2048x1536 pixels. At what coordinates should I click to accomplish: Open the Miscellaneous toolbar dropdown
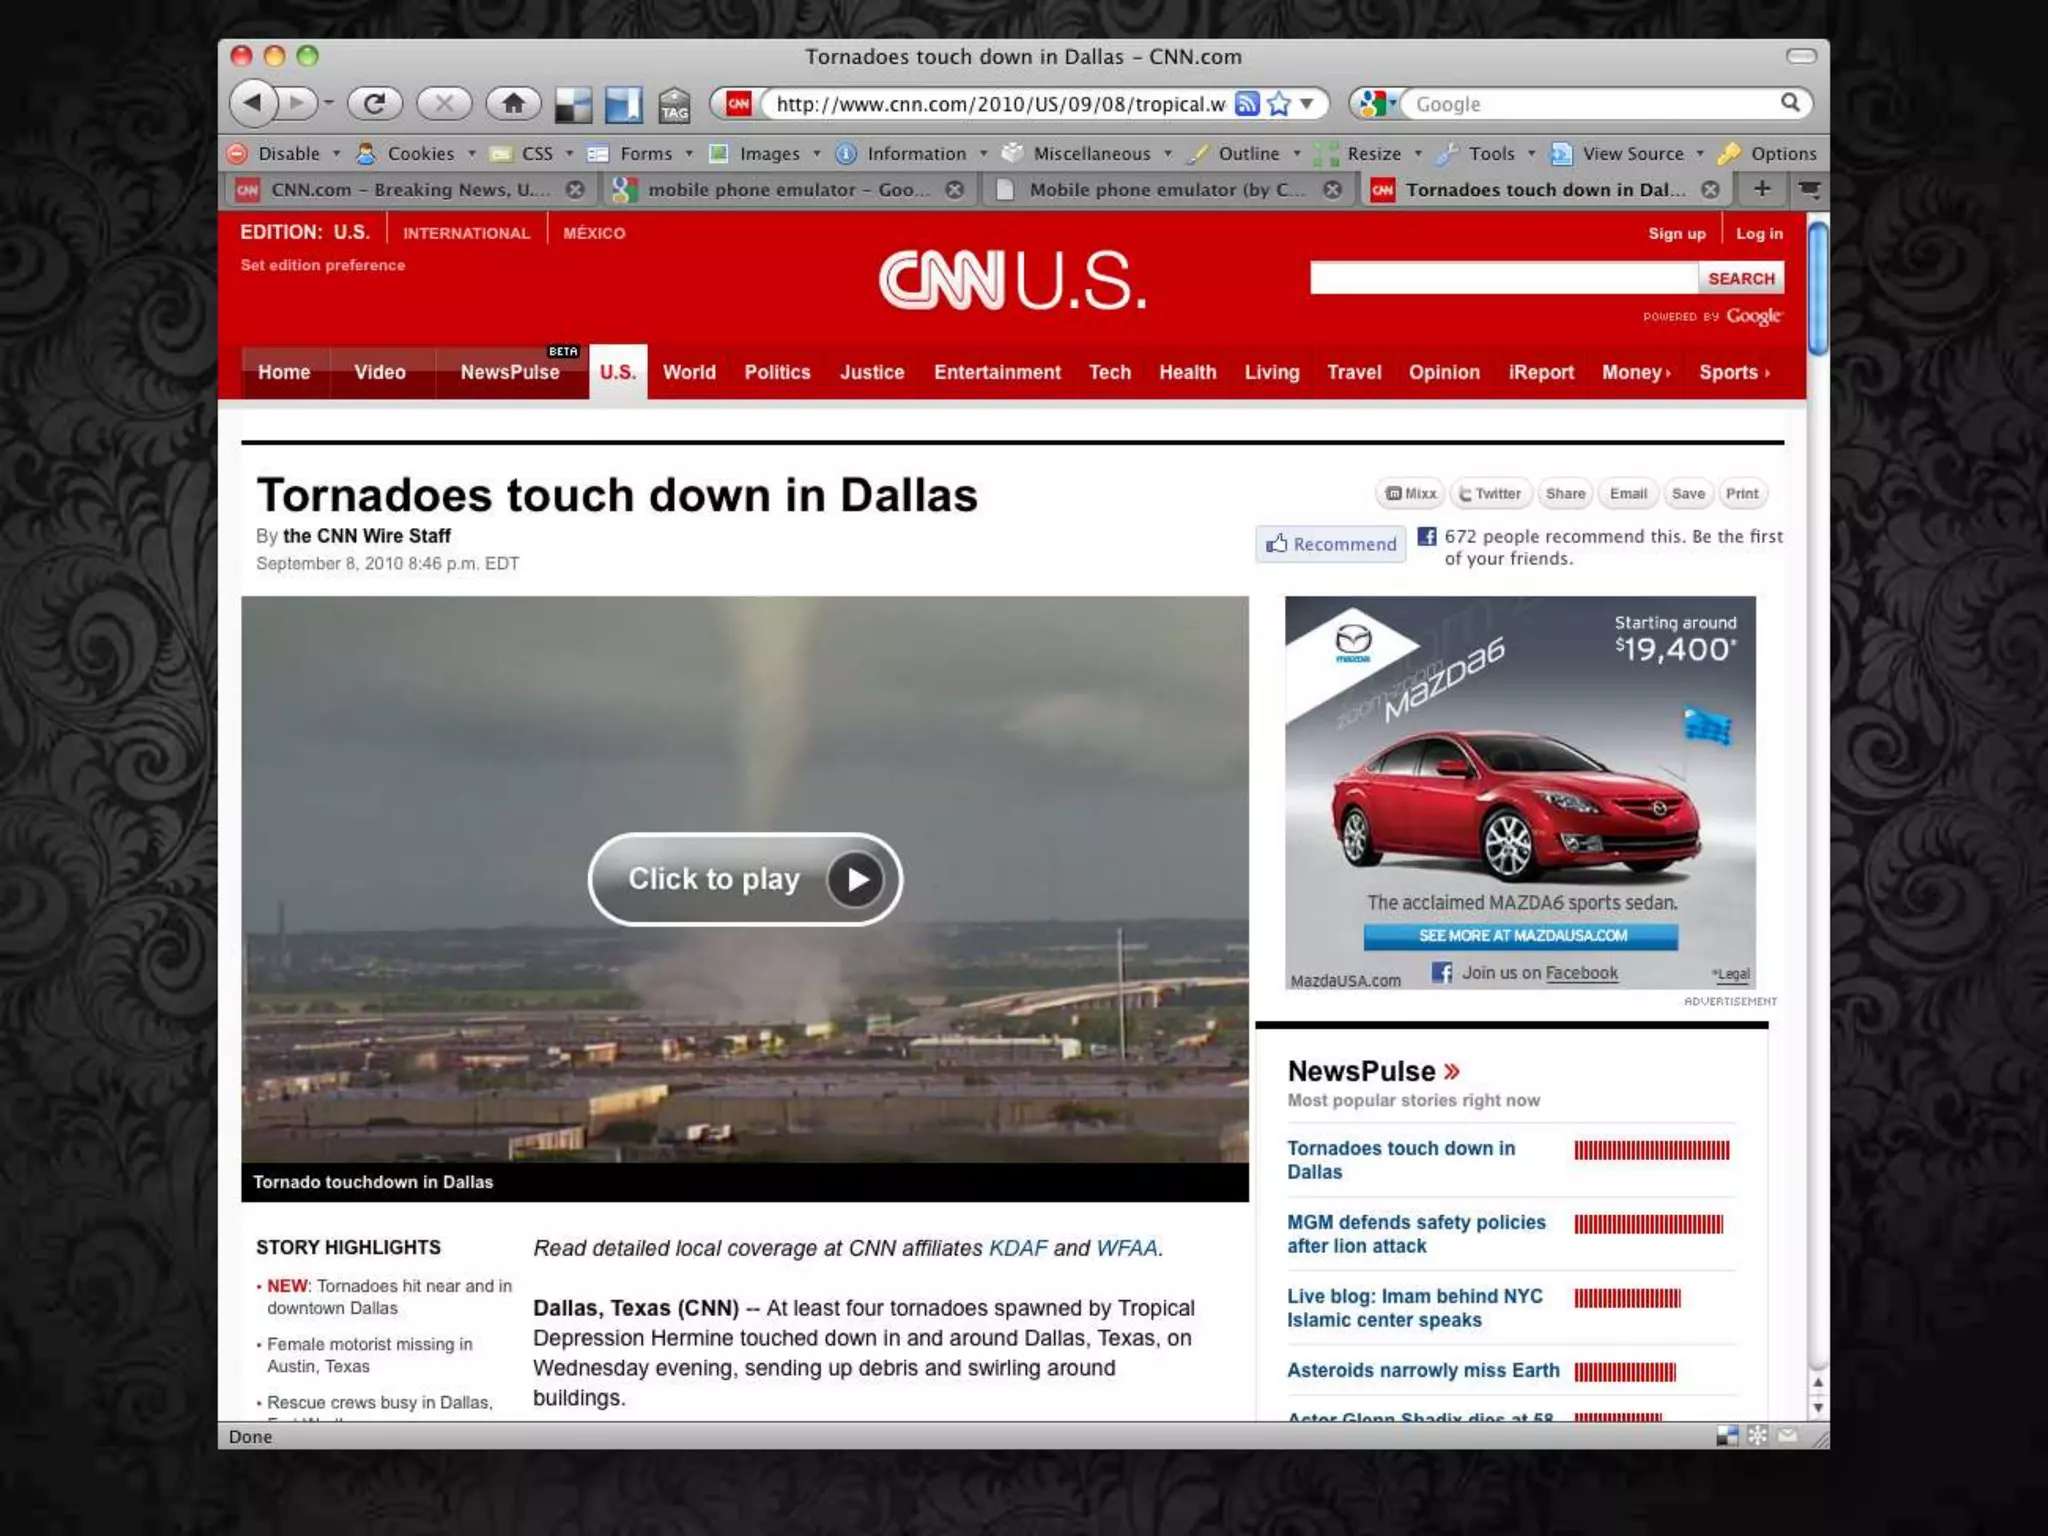click(1091, 154)
